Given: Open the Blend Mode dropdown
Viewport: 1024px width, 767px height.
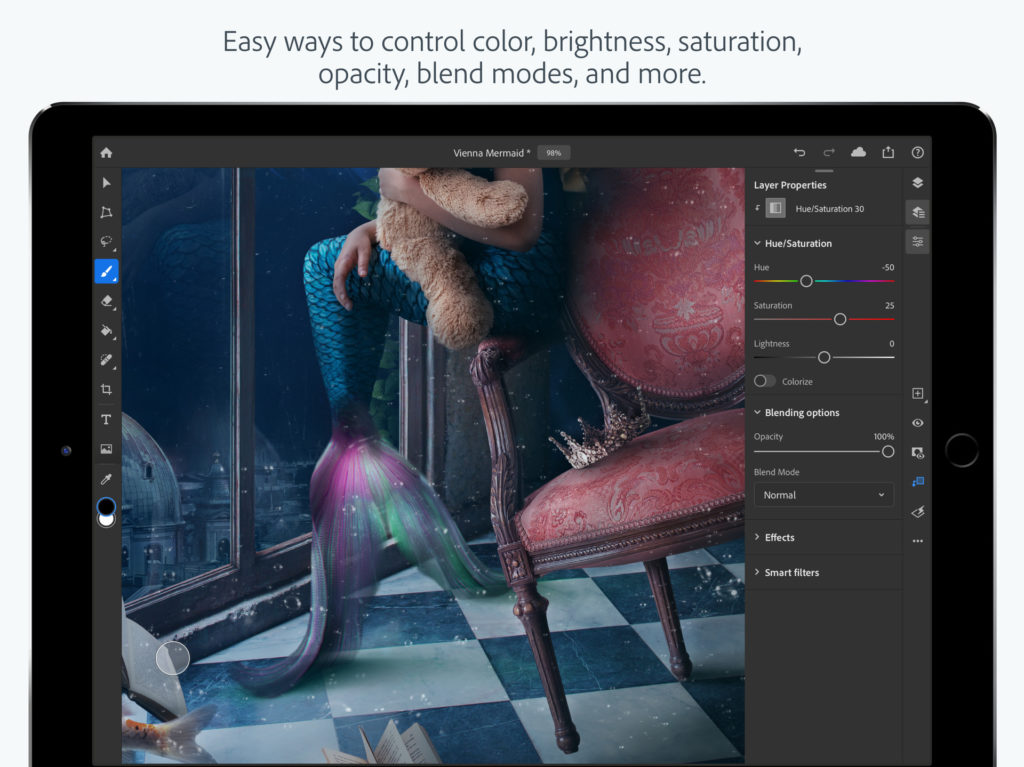Looking at the screenshot, I should tap(824, 494).
